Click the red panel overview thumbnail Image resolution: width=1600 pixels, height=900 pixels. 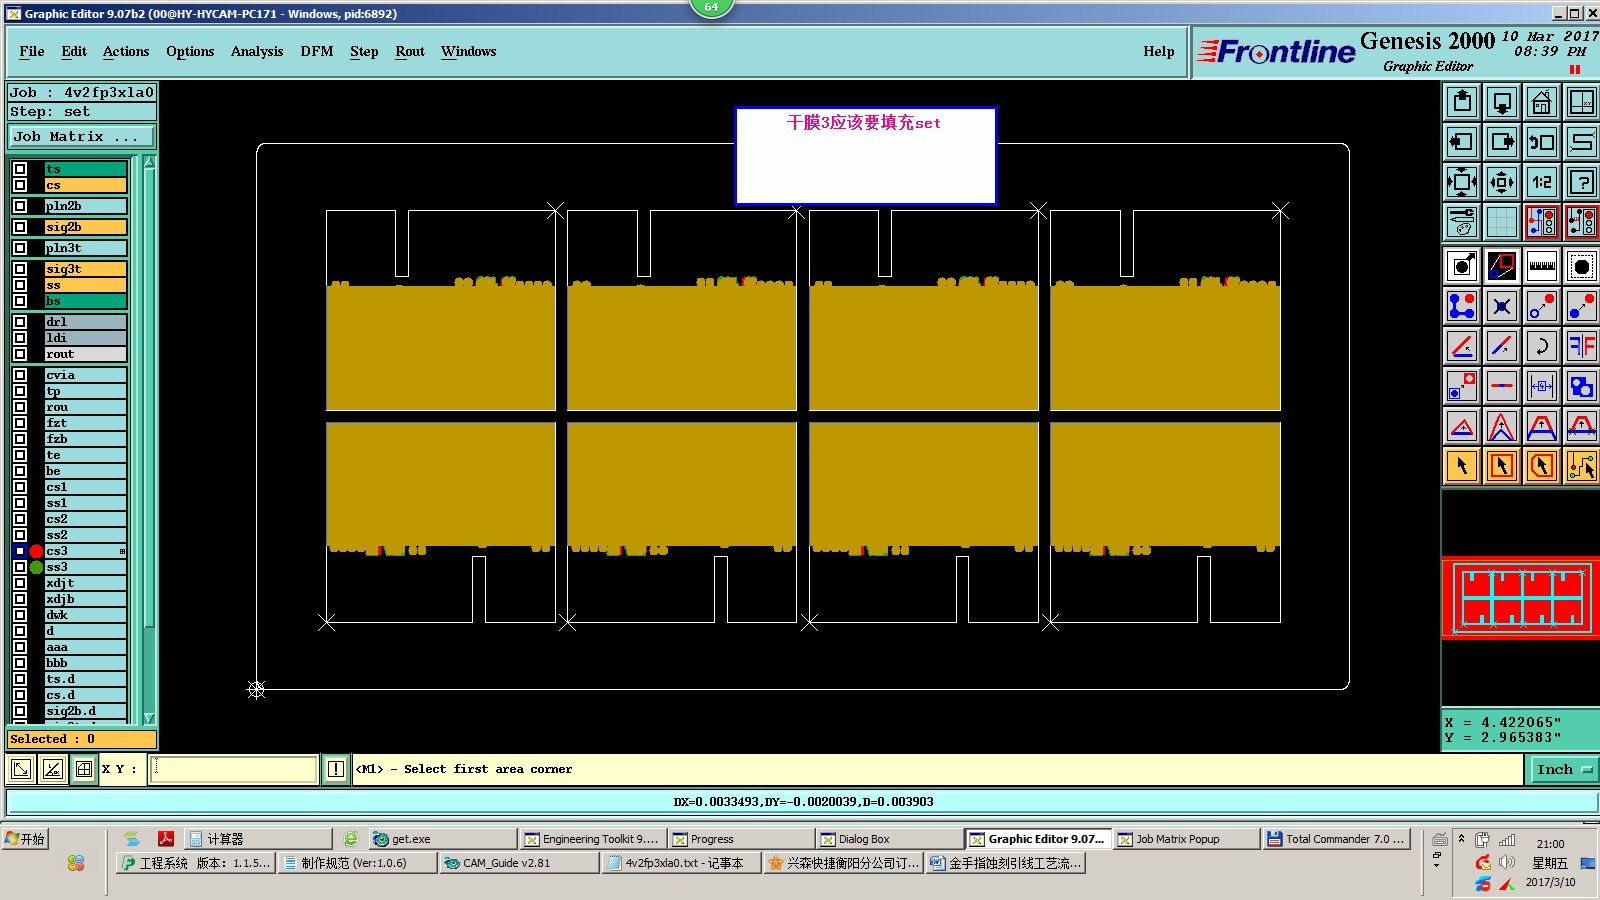(x=1521, y=598)
